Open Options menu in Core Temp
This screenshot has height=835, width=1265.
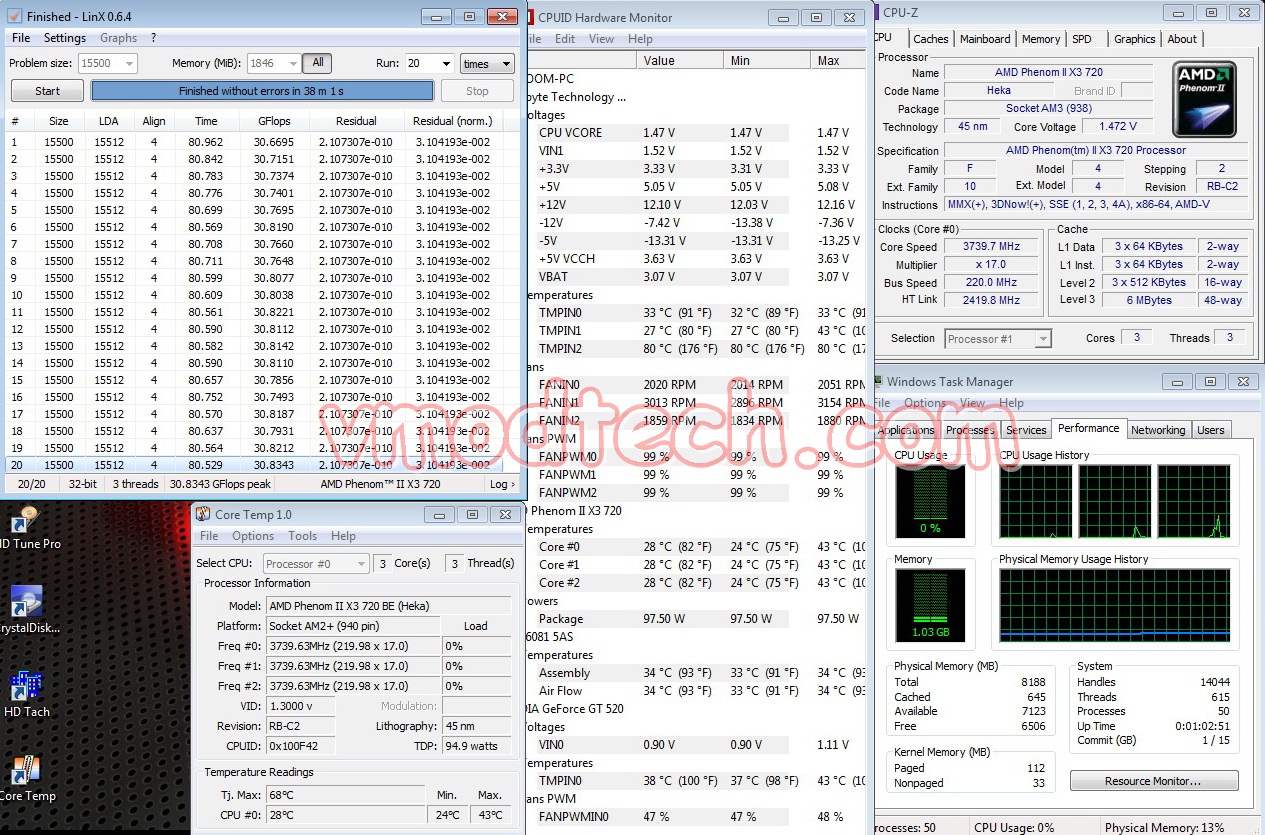pos(253,536)
